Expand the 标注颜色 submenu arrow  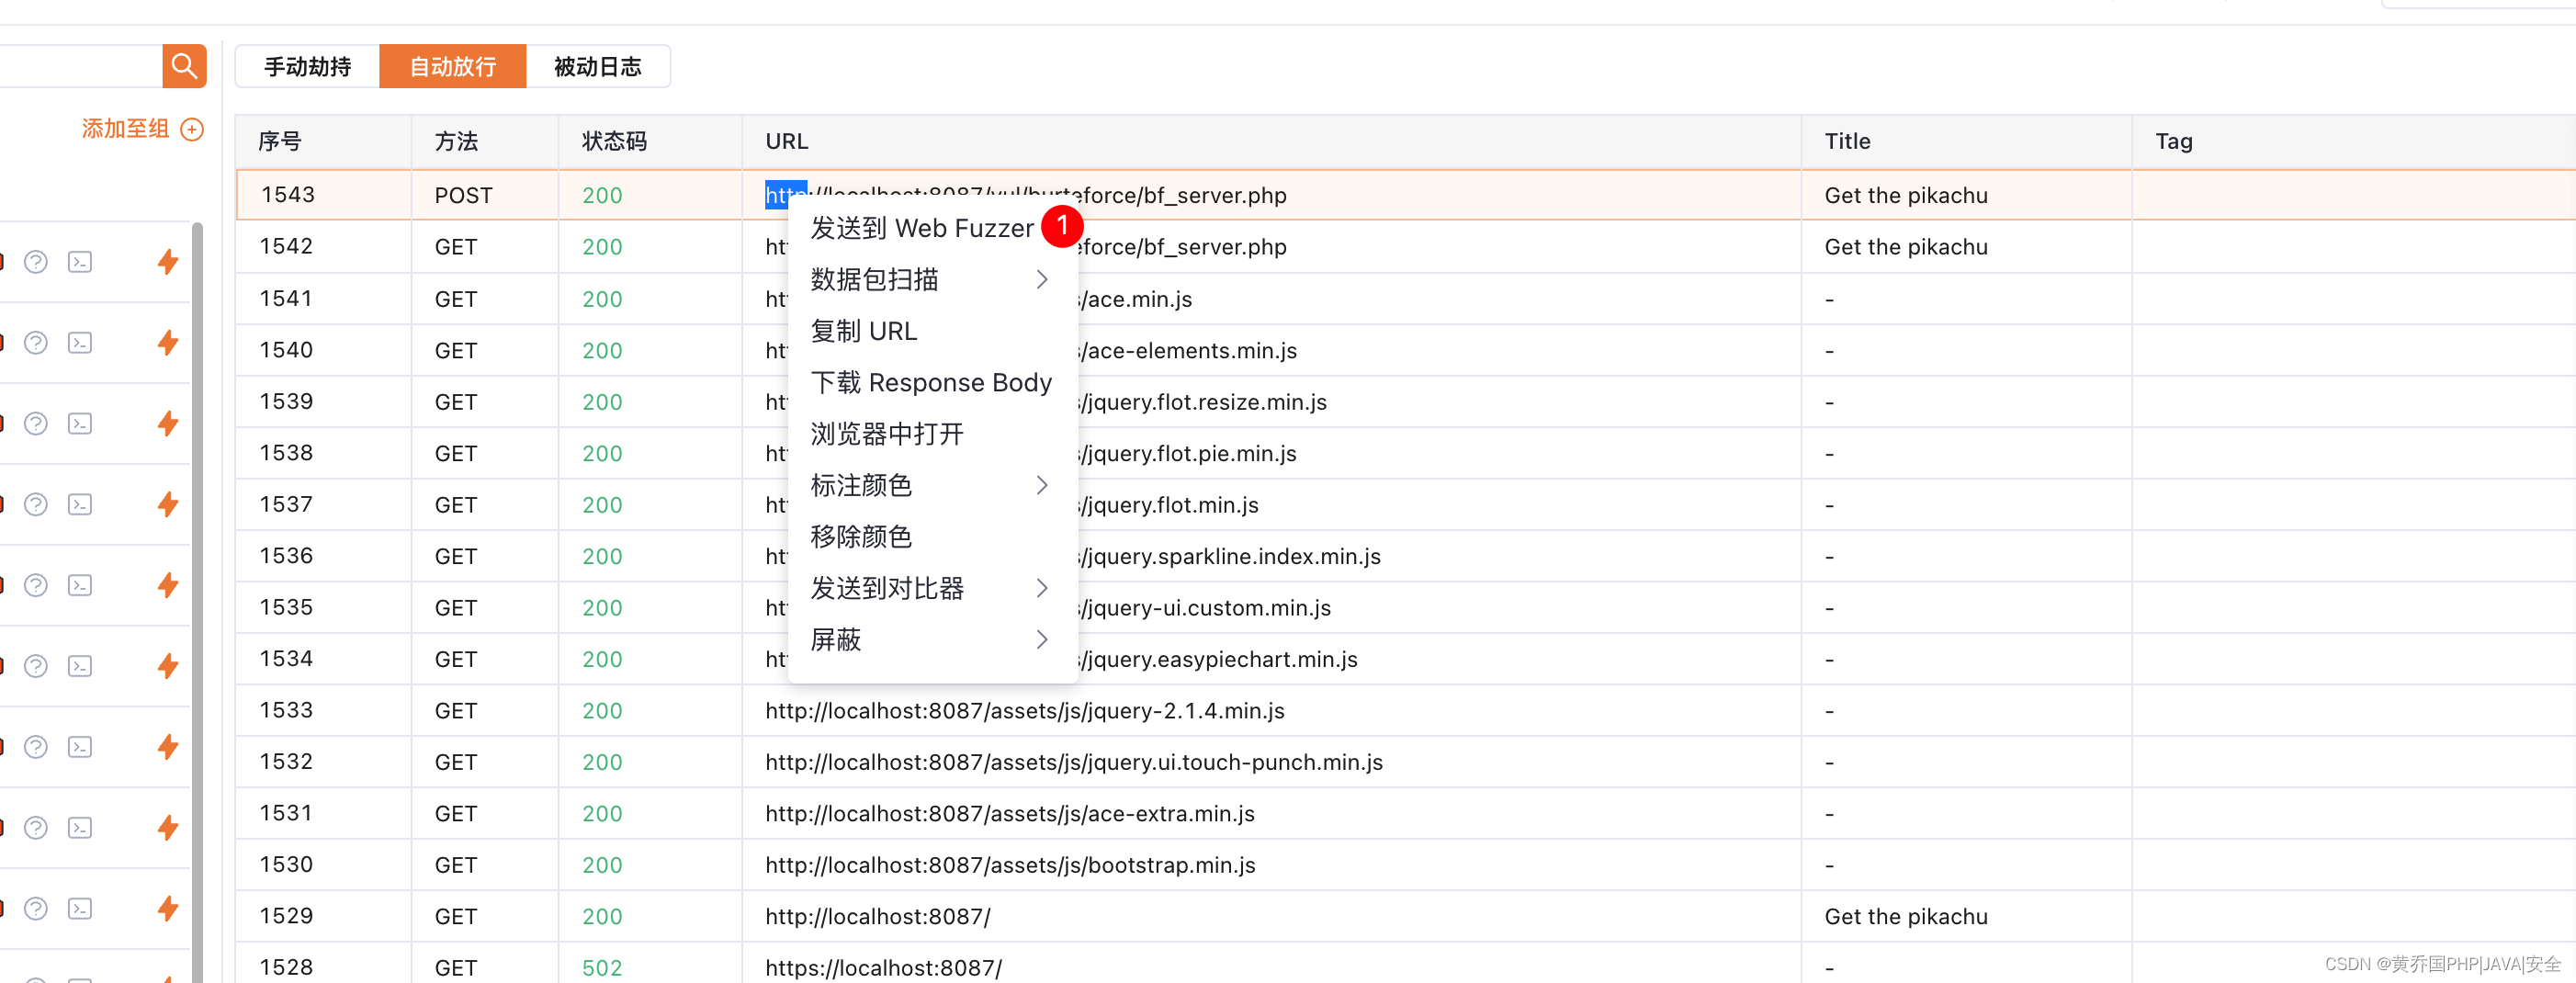1042,486
